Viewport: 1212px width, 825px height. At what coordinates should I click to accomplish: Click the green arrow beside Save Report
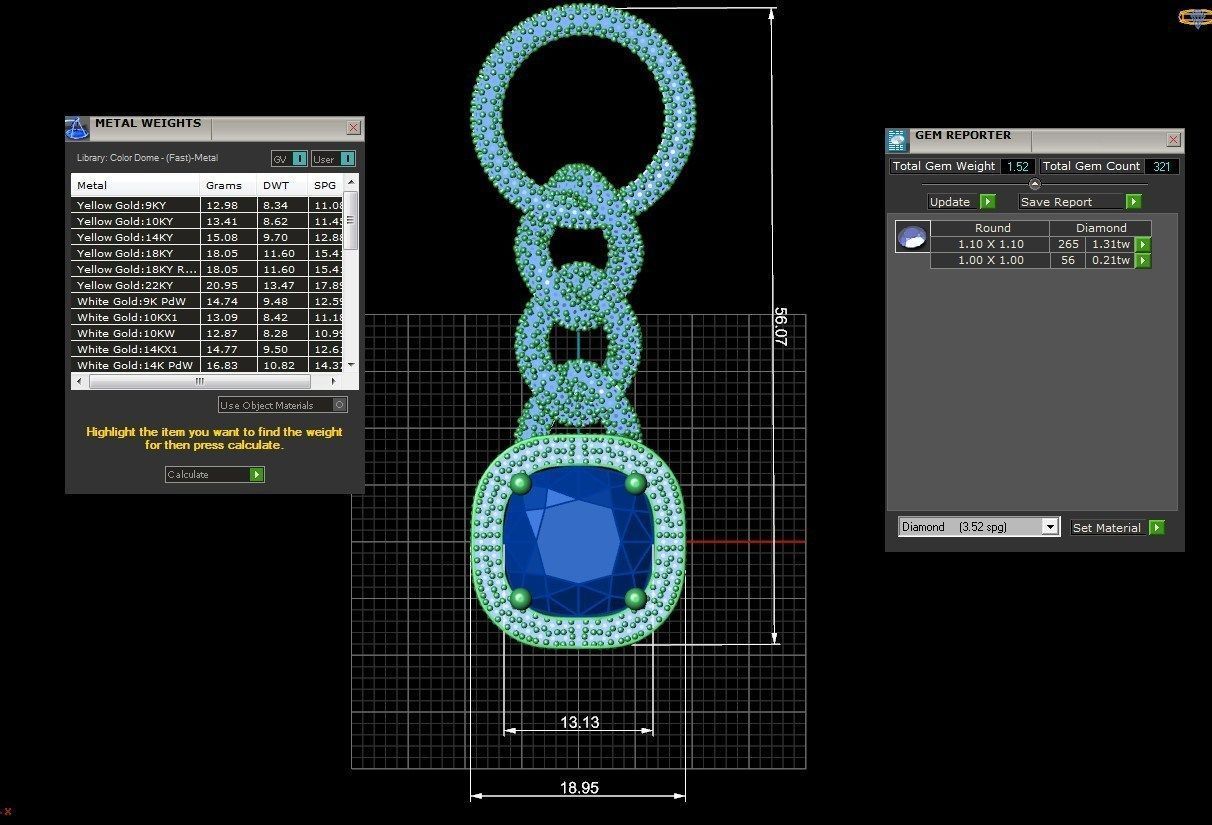1133,202
